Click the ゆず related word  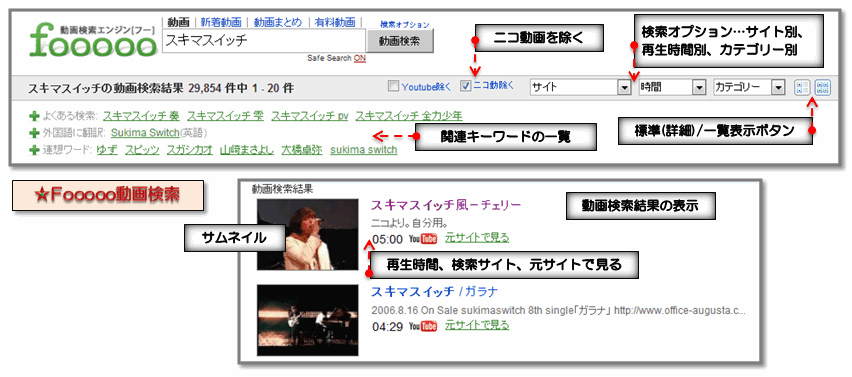[106, 149]
